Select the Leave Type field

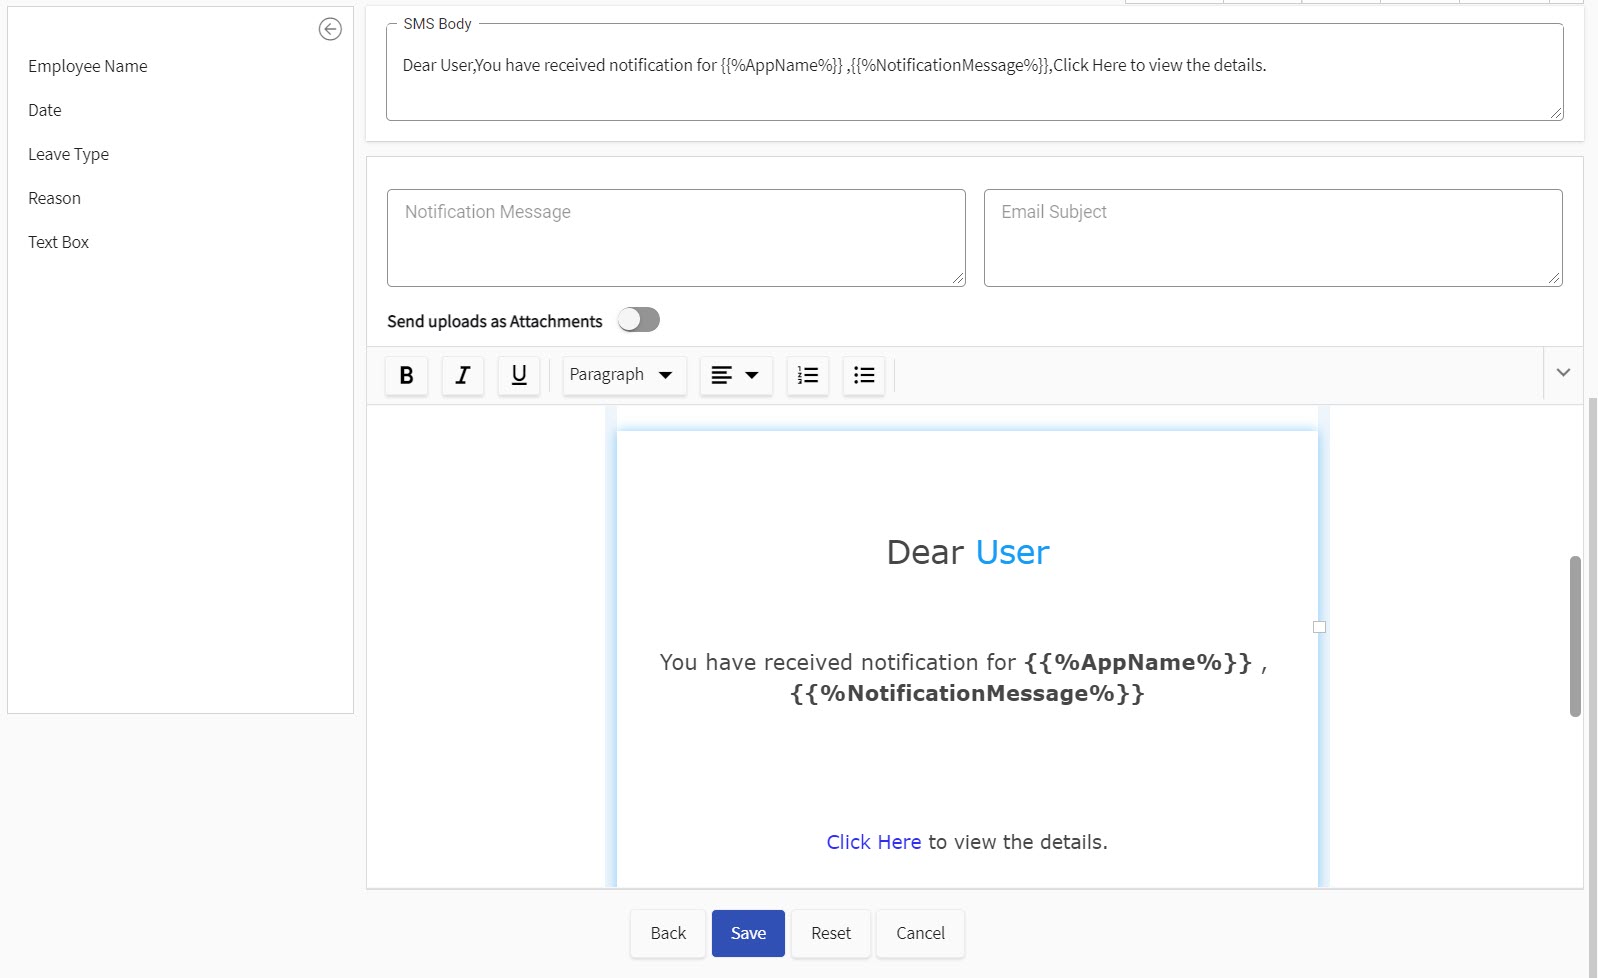[x=69, y=154]
